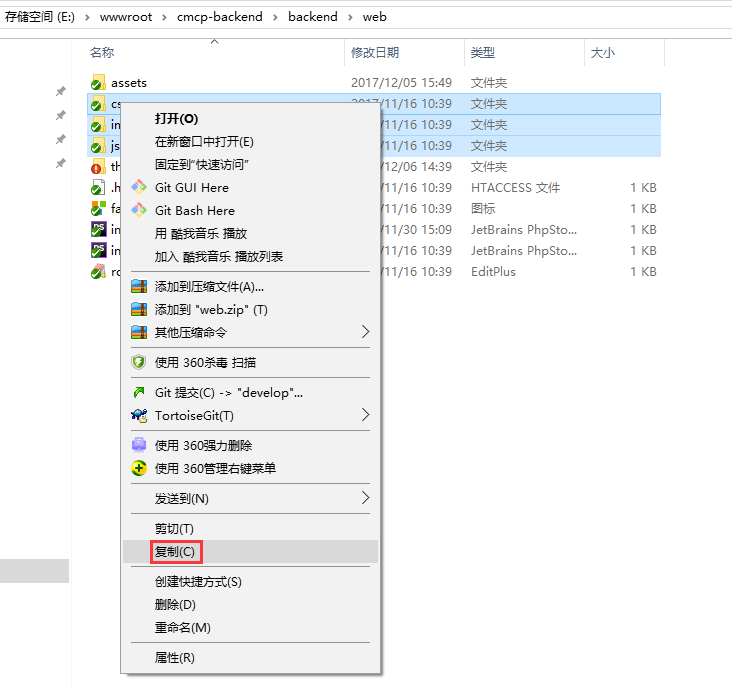Image resolution: width=732 pixels, height=690 pixels.
Task: Click the Git GUI Here icon
Action: click(139, 187)
